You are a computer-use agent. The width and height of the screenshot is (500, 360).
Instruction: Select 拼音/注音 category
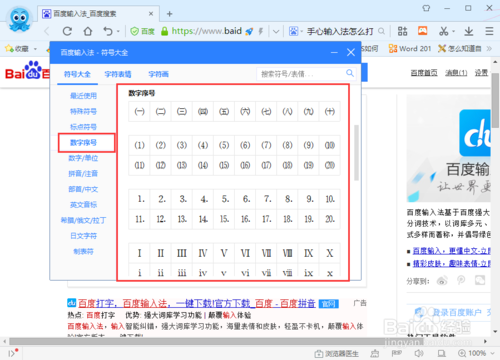pos(83,174)
